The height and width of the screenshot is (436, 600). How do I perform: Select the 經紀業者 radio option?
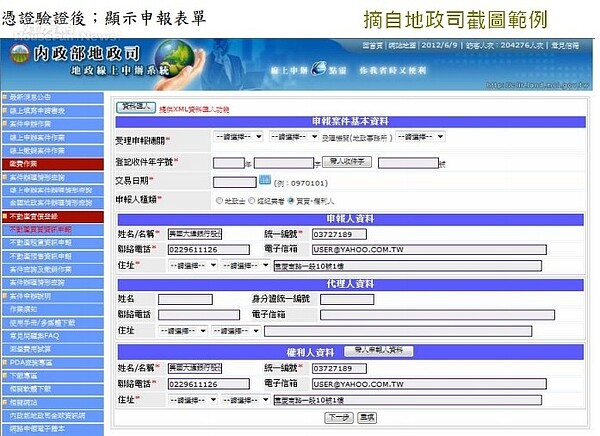[251, 201]
